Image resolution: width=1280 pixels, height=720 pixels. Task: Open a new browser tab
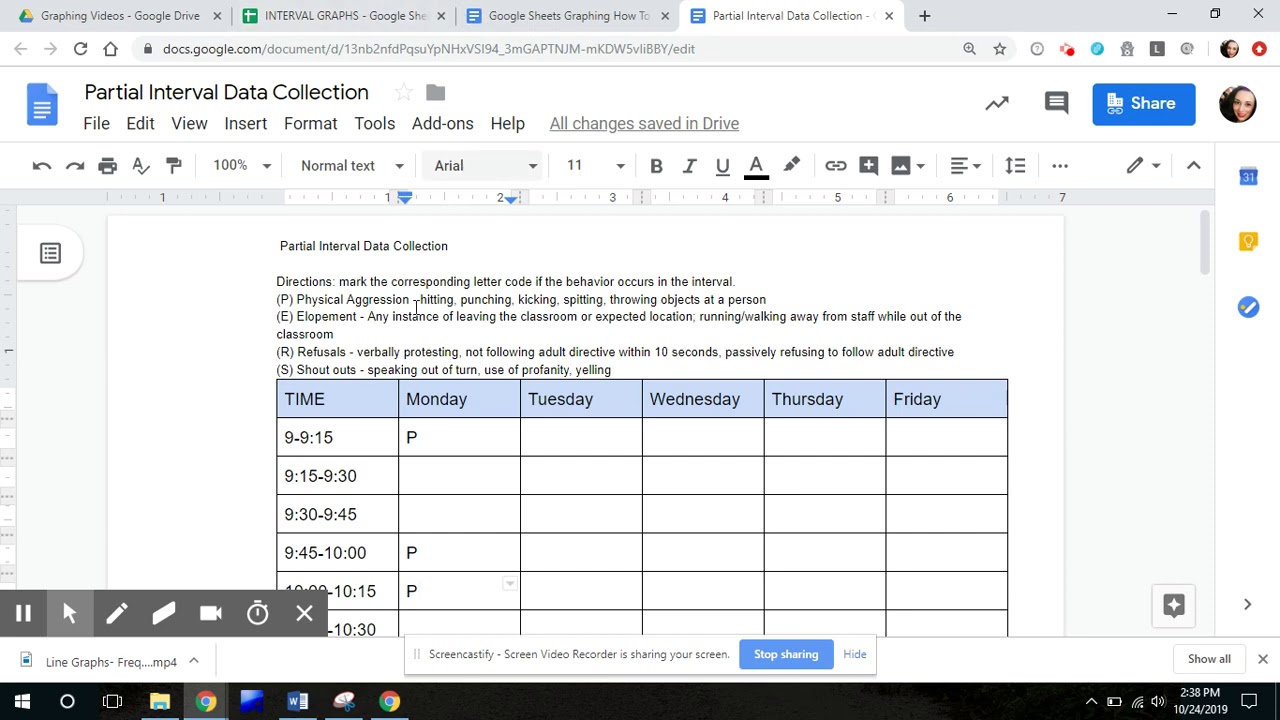(x=924, y=16)
